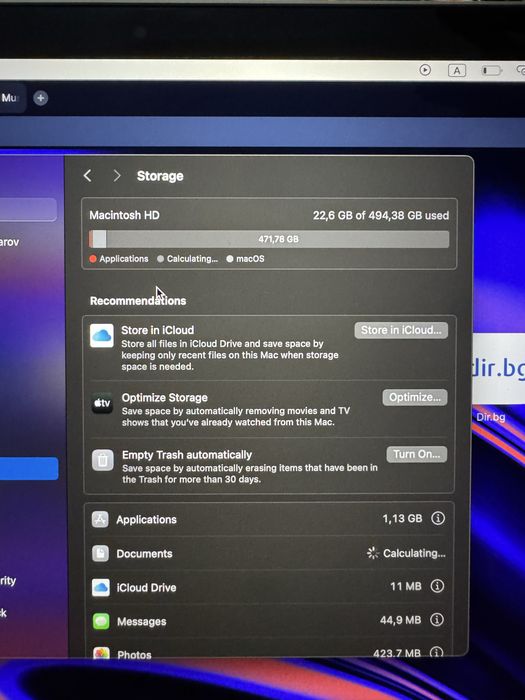Click 'Calculating...' in the Documents row
525x700 pixels.
click(414, 553)
